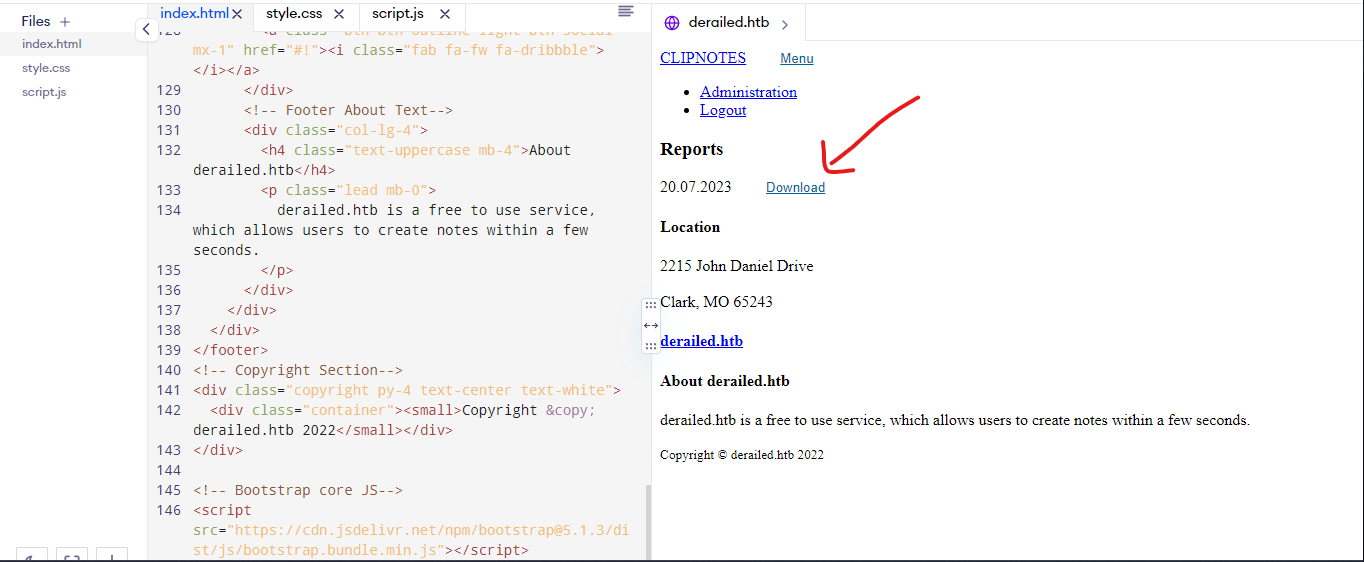Click the bold derailed.htb link in preview
Screen dimensions: 1364x562
pyautogui.click(x=701, y=341)
